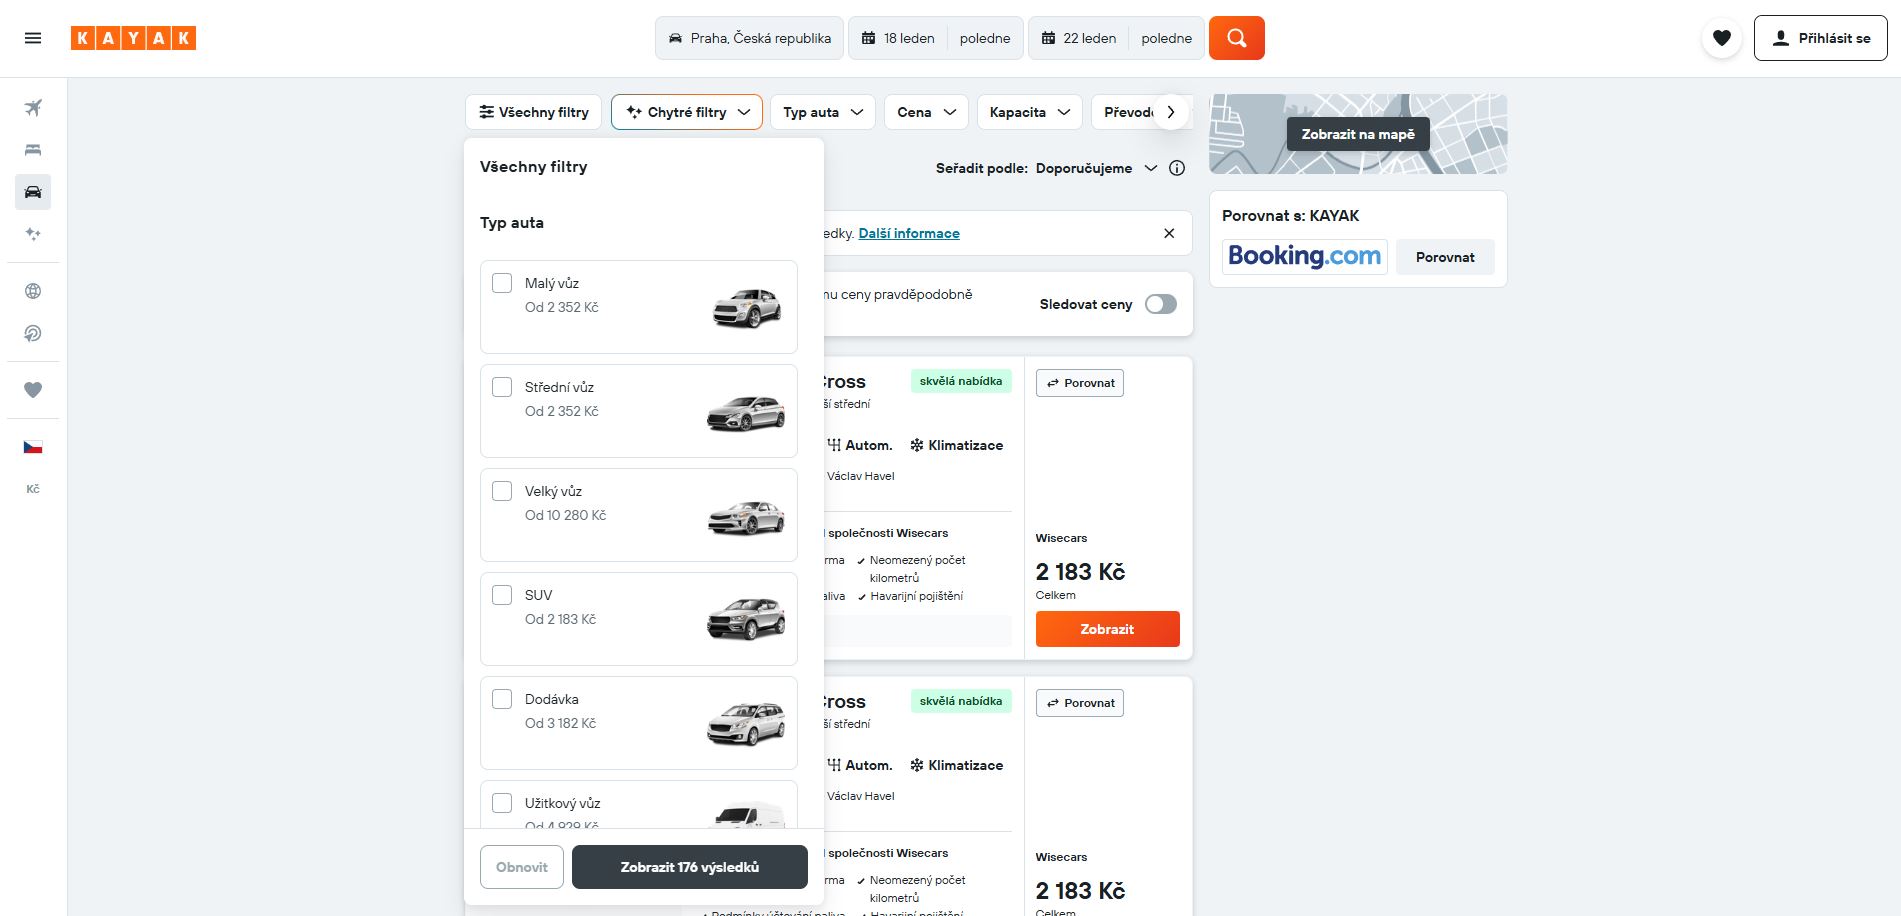Check the Dodávka checkbox
The width and height of the screenshot is (1901, 916).
(x=502, y=699)
